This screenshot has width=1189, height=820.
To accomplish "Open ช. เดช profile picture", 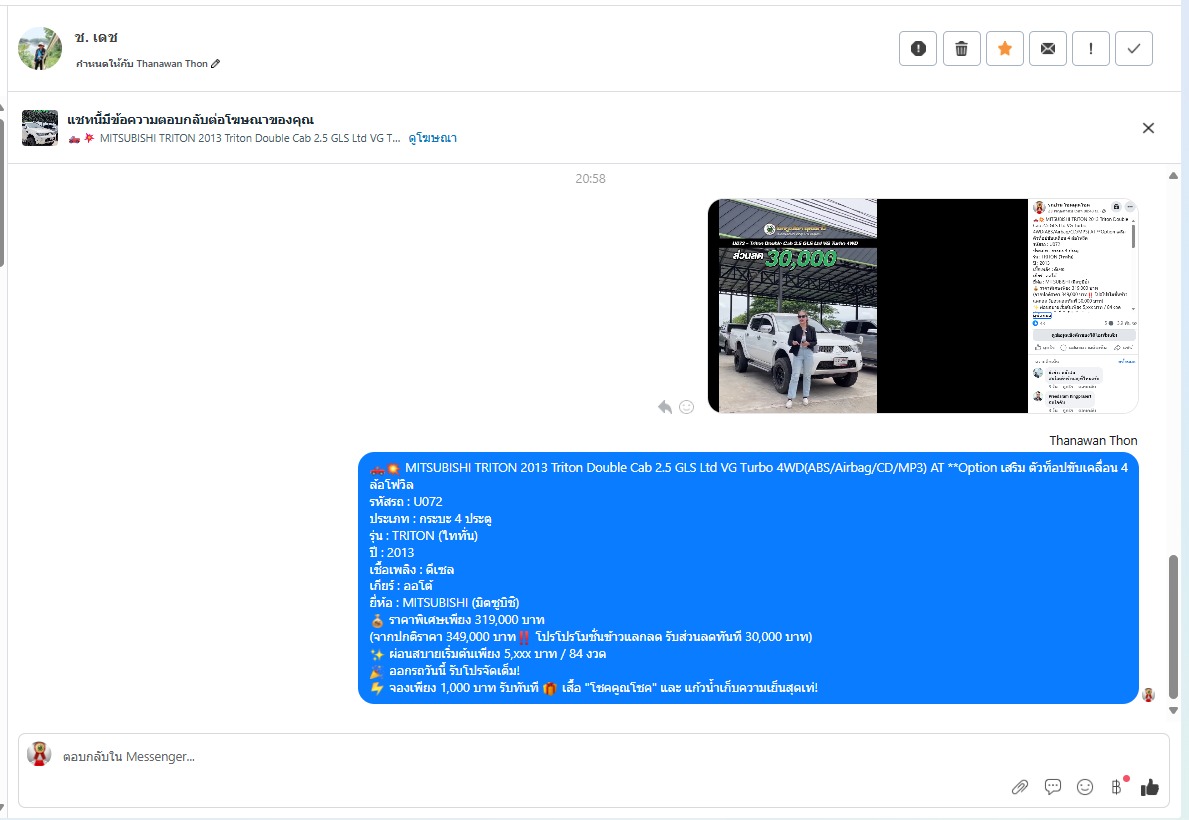I will [x=39, y=49].
